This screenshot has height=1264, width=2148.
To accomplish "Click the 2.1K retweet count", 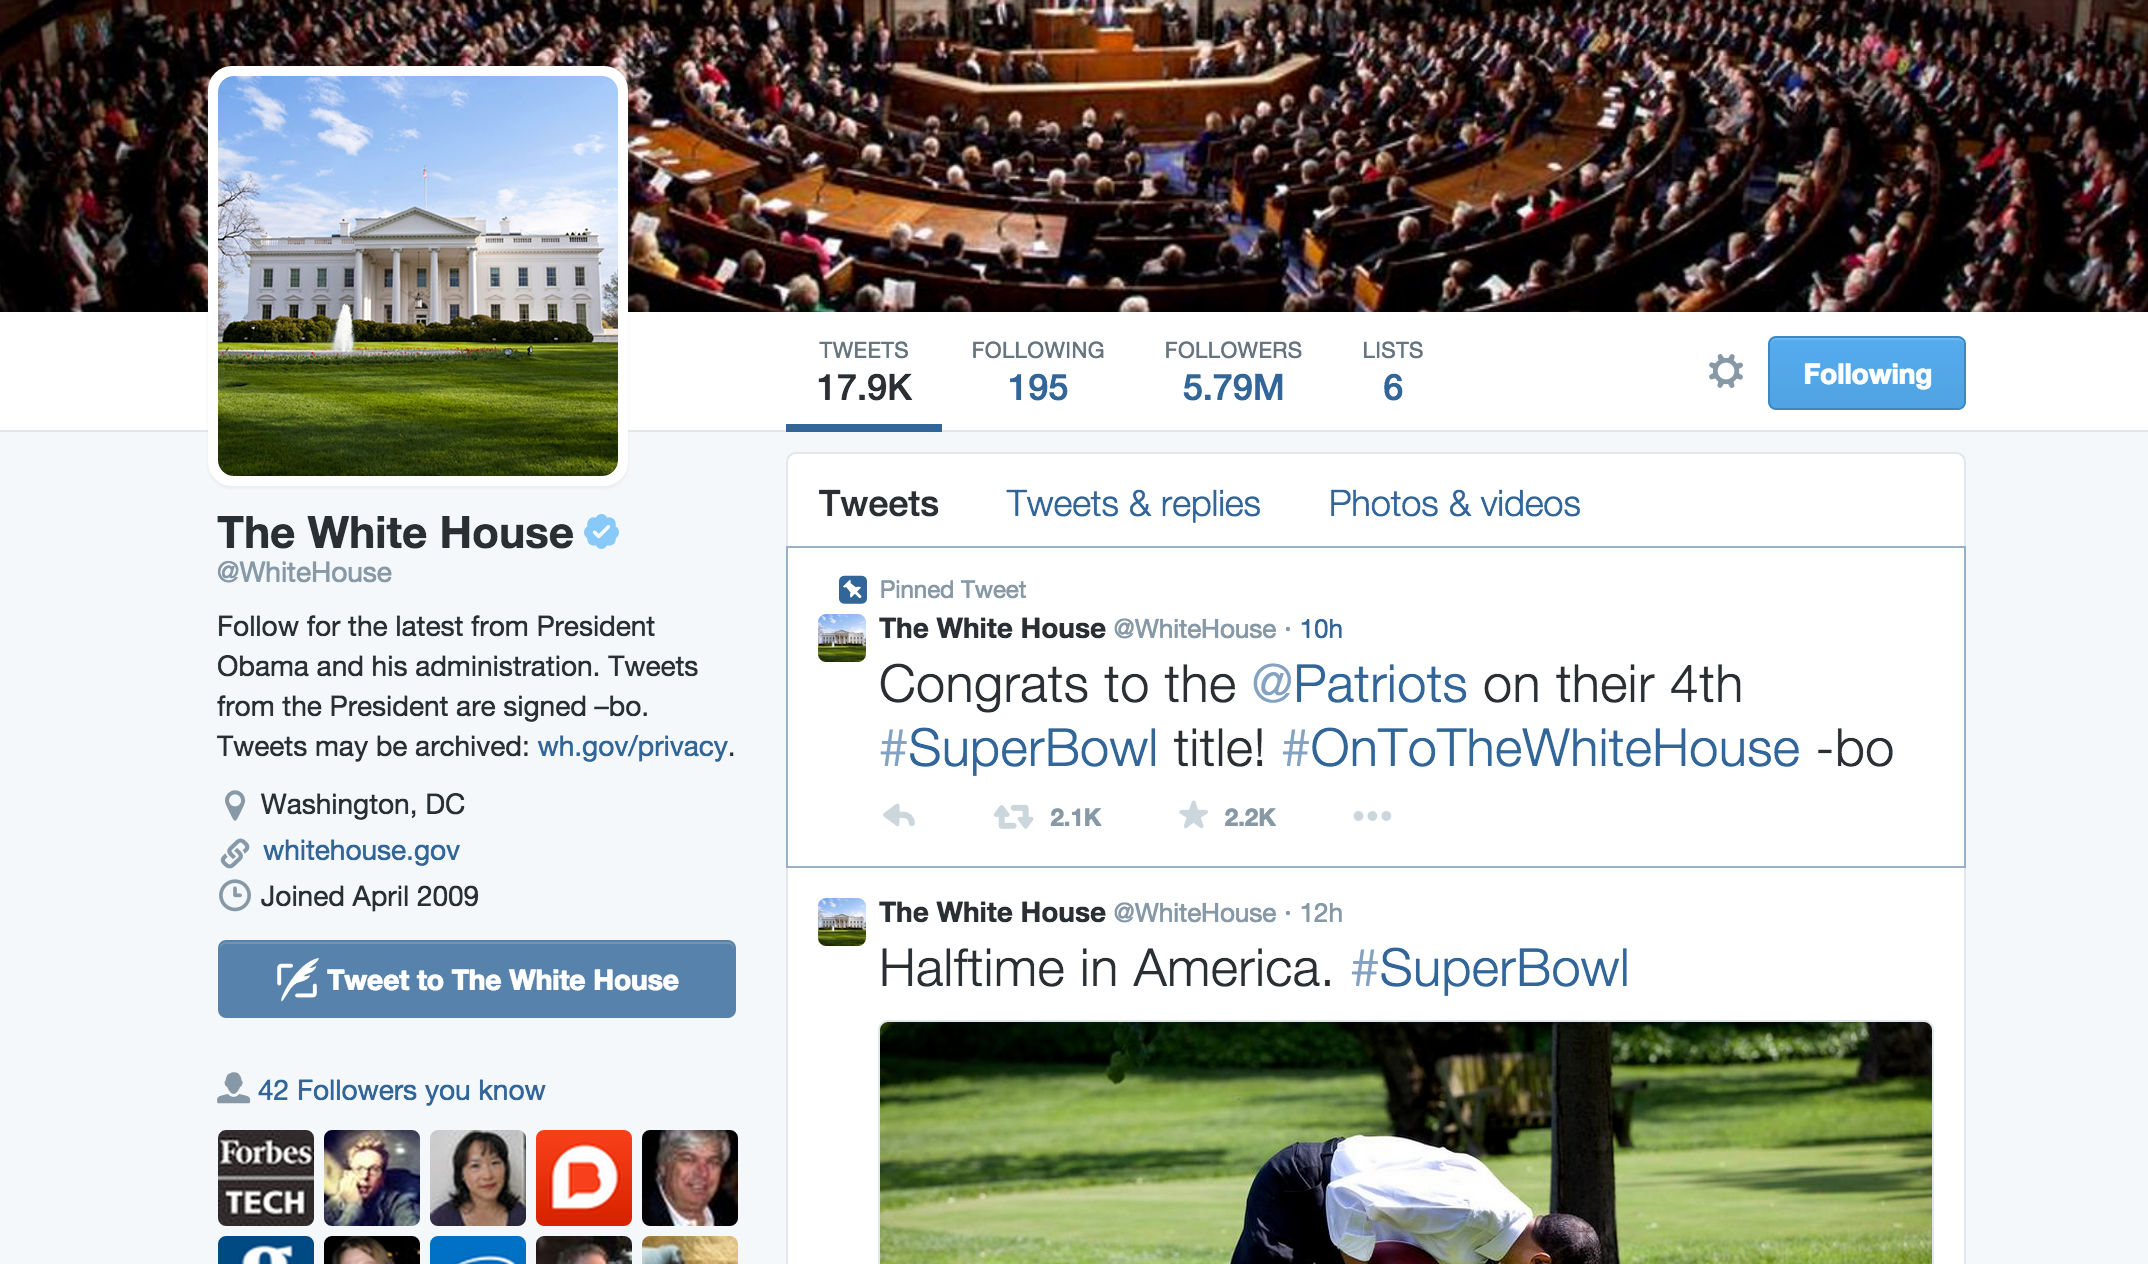I will (x=1075, y=818).
